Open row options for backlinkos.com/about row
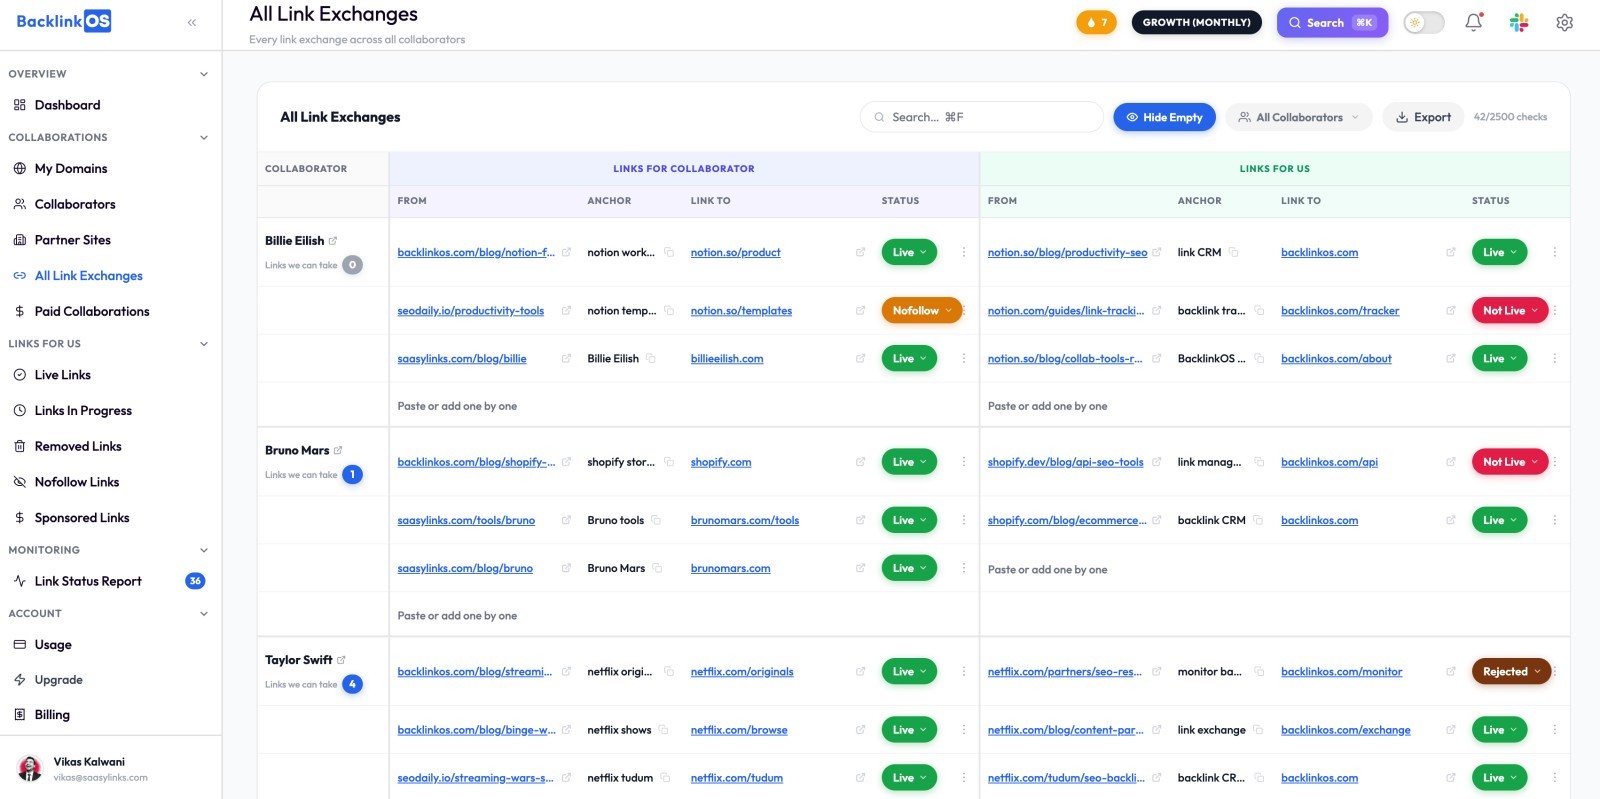 [x=1555, y=358]
